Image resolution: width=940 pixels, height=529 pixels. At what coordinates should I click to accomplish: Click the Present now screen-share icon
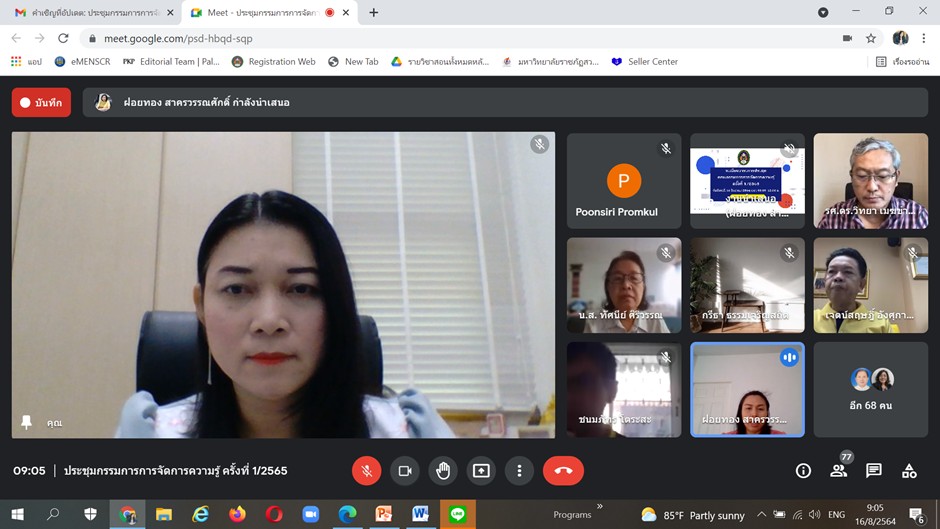481,471
